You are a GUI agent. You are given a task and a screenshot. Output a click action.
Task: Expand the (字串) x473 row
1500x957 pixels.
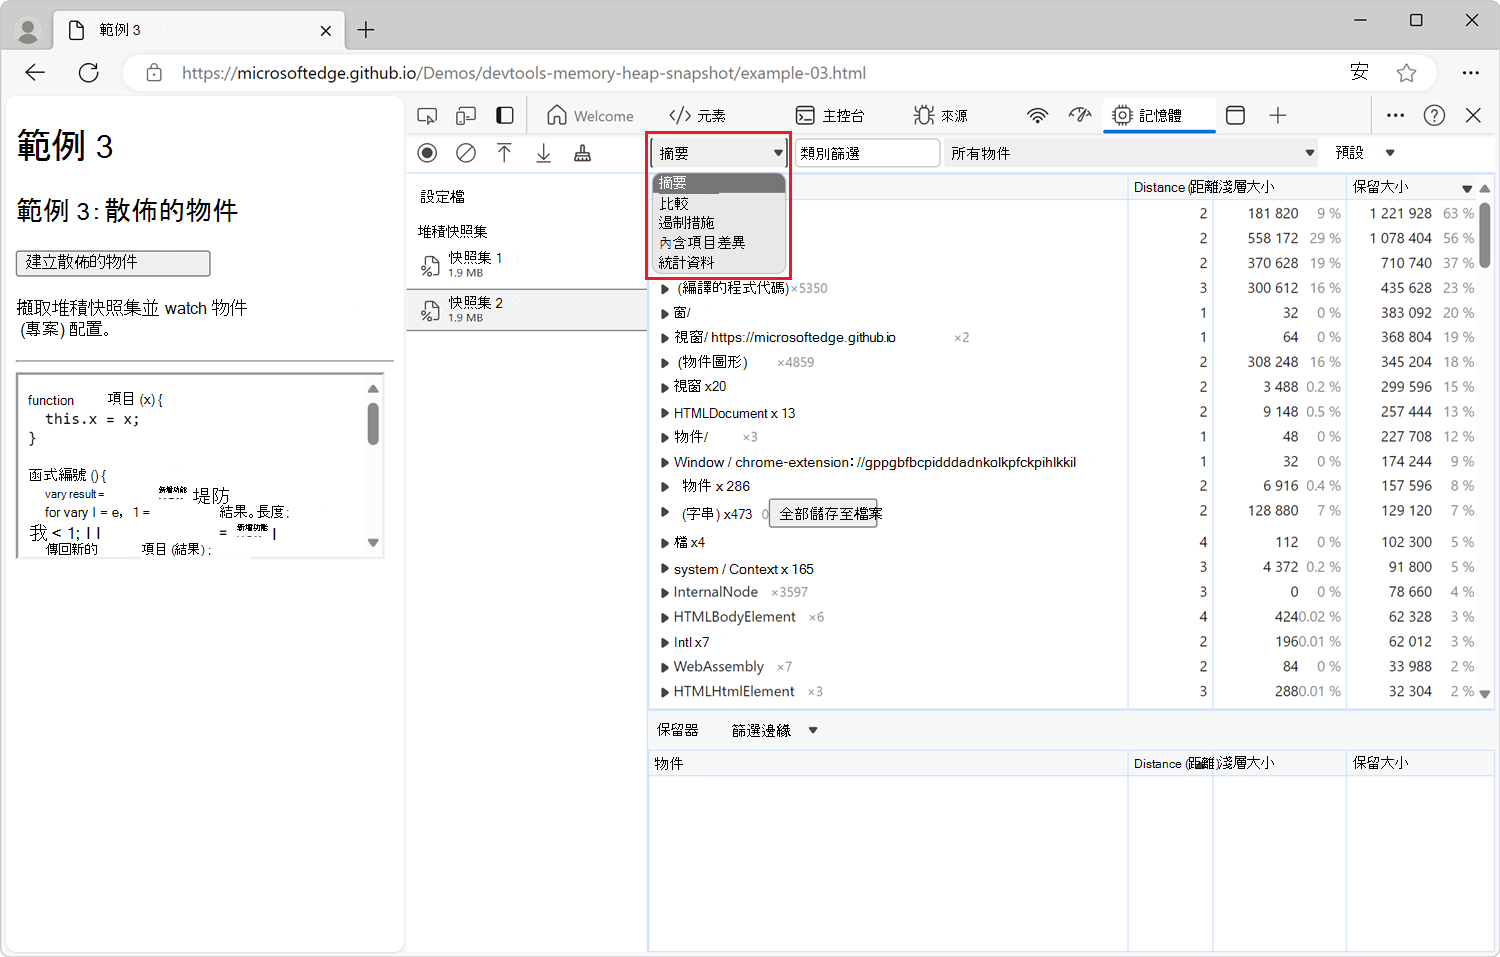click(665, 512)
